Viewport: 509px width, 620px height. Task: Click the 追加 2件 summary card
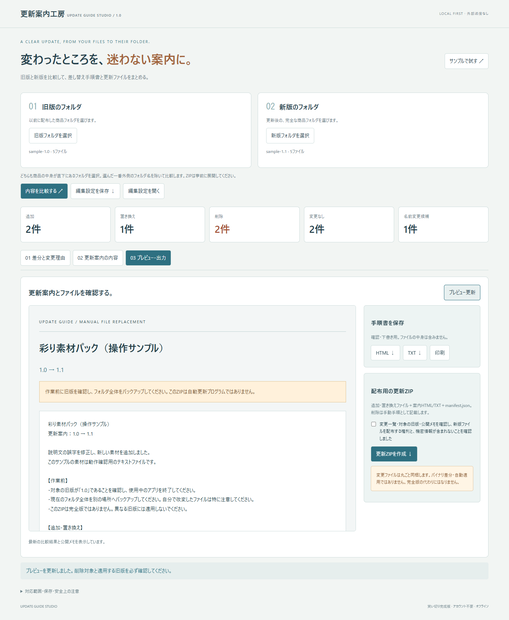[65, 224]
